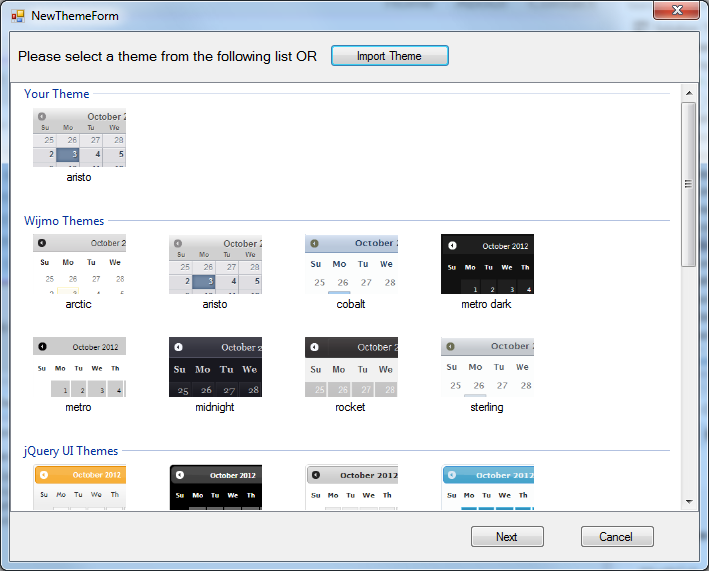Pick the blue-header jQuery UI theme thumbnail

(x=487, y=488)
